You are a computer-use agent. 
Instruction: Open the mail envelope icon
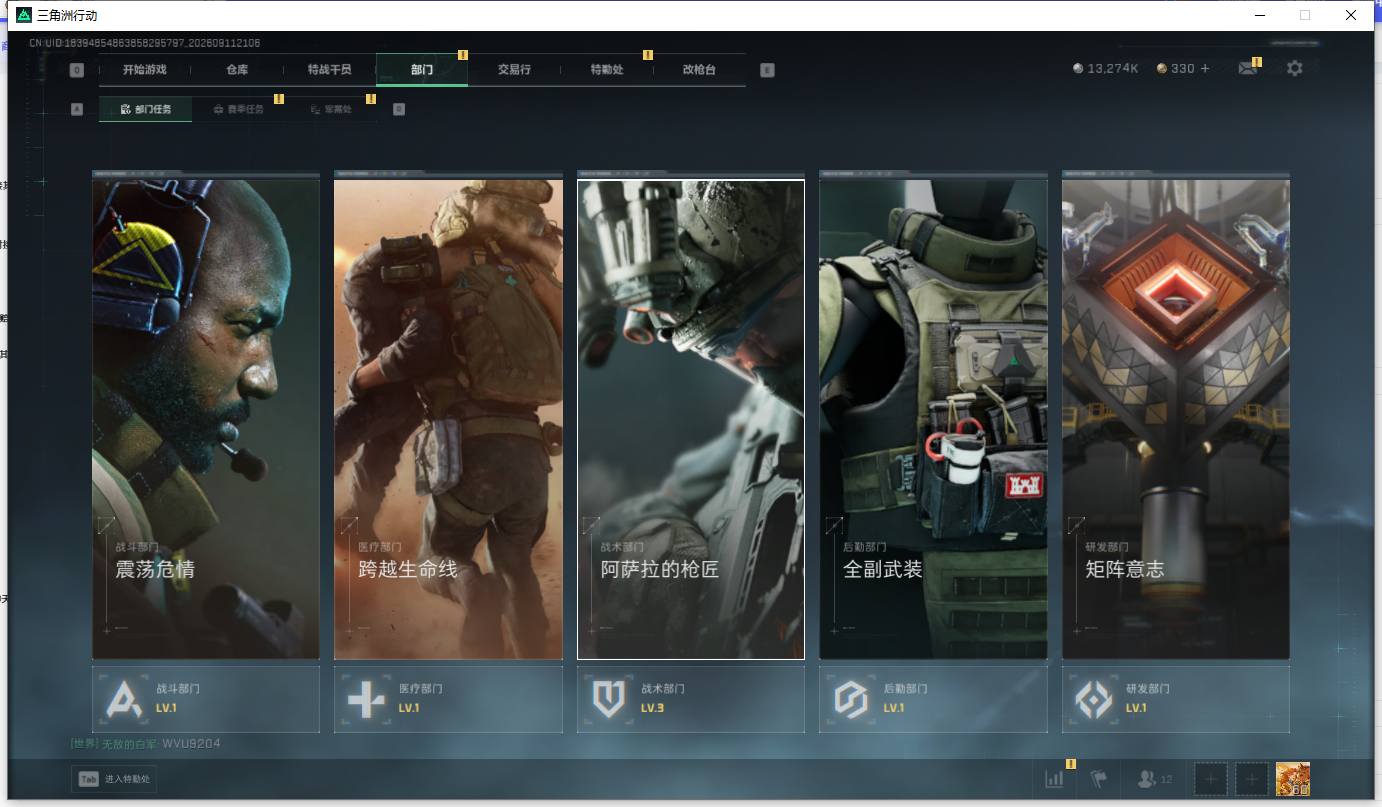click(x=1247, y=69)
